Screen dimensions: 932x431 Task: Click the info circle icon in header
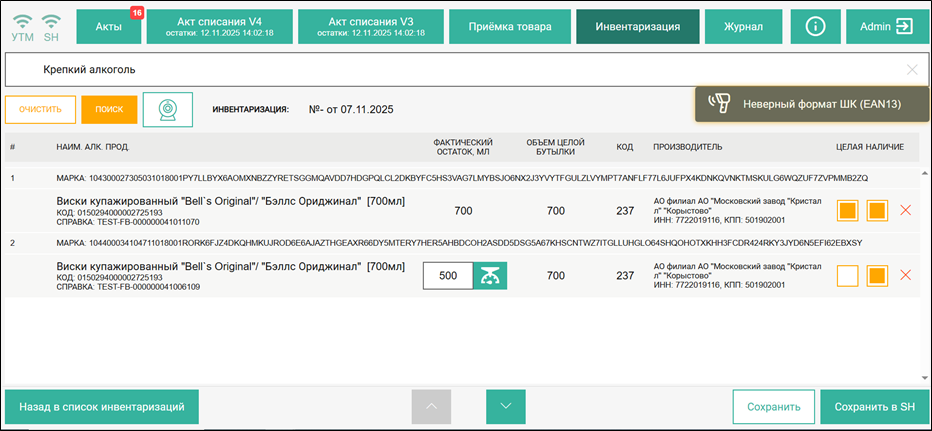[x=815, y=26]
